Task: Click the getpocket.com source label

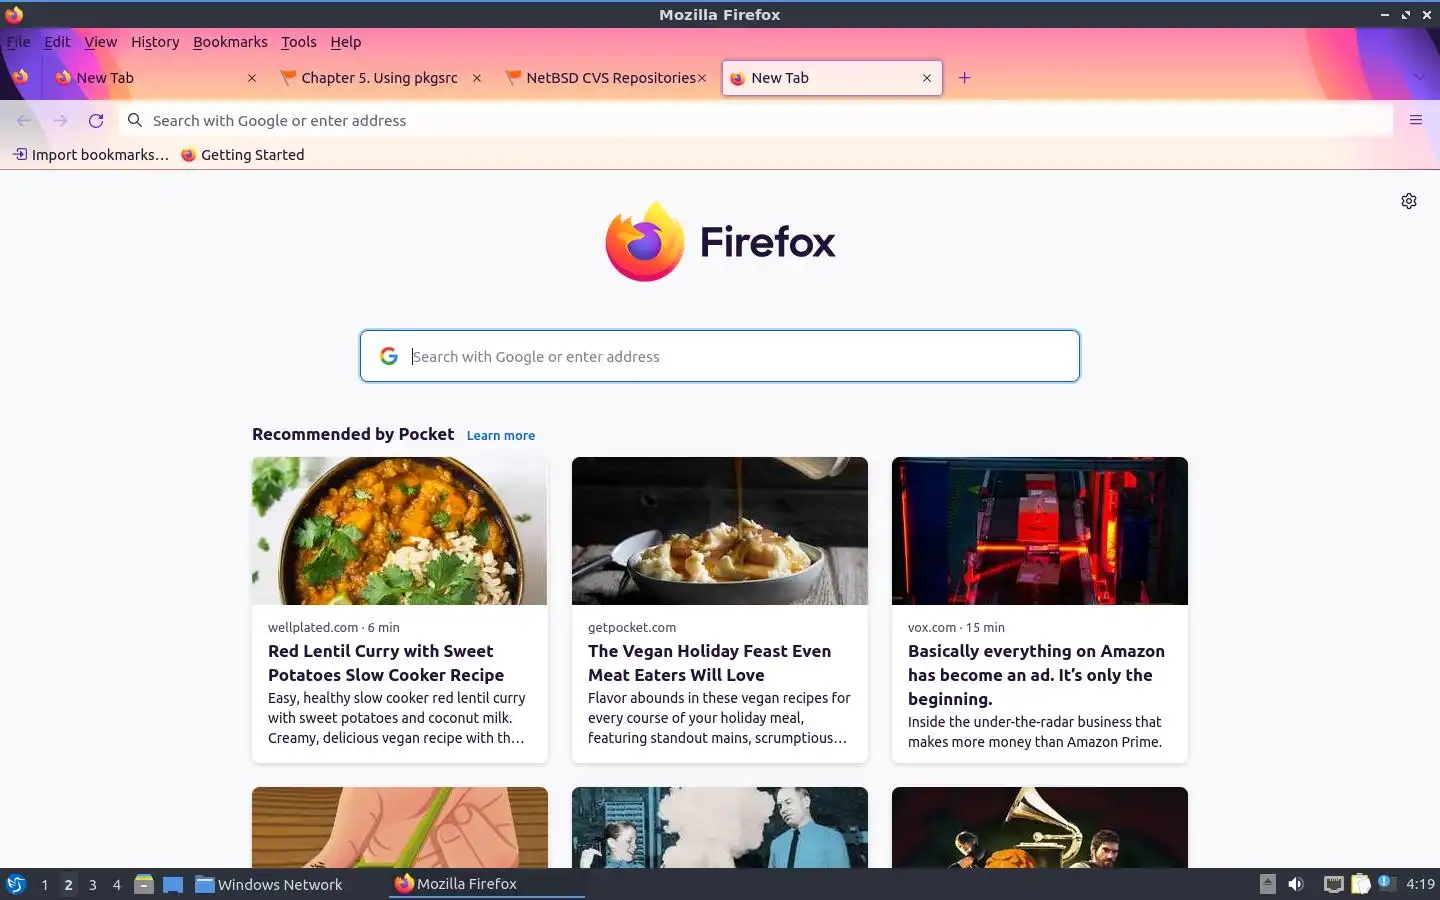Action: (x=632, y=627)
